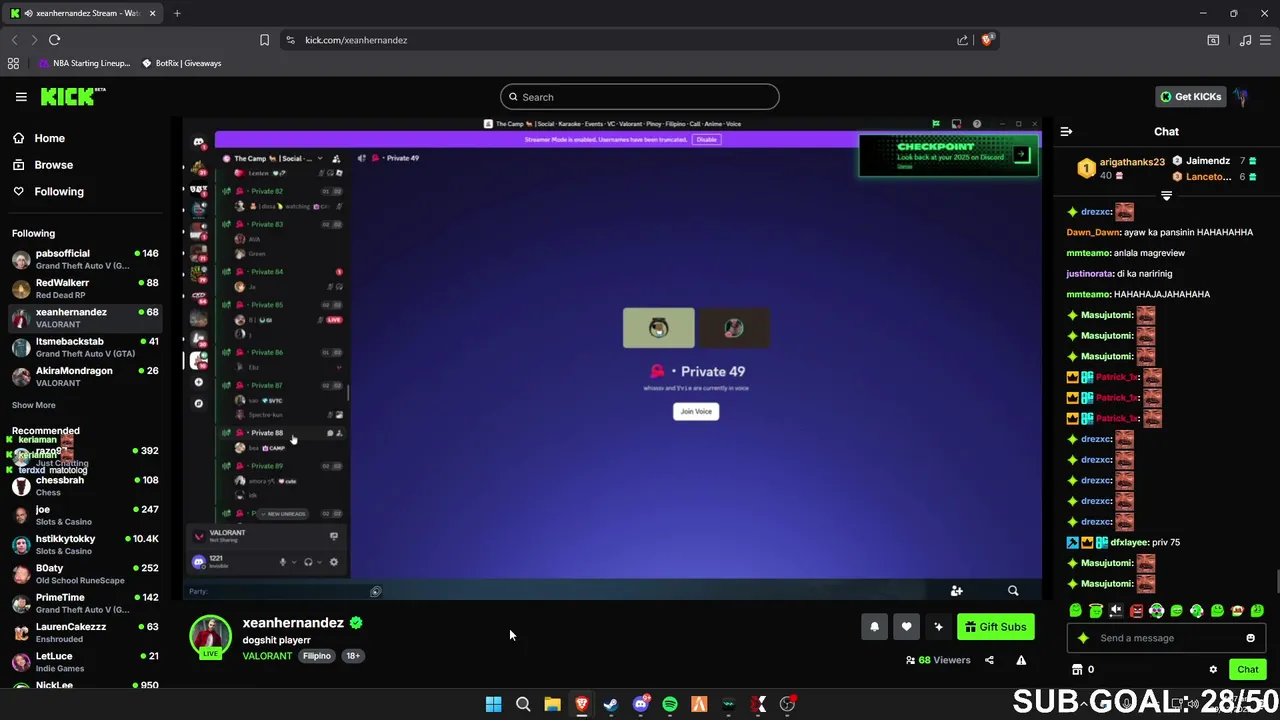Click the green Chat send button

(x=1248, y=670)
